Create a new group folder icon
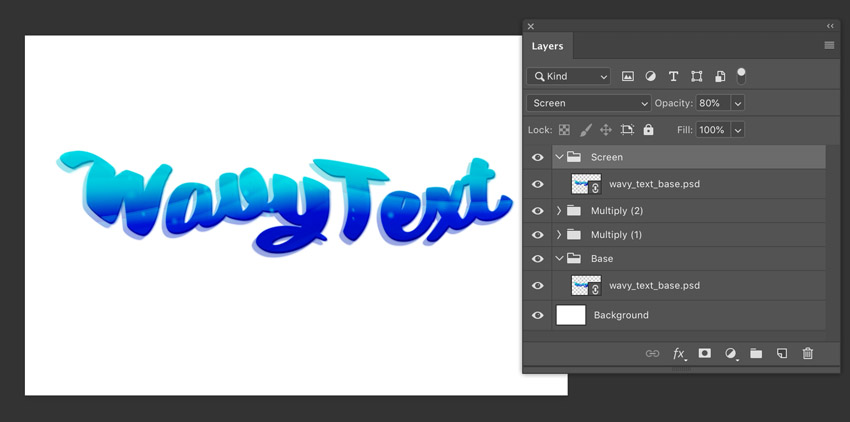The width and height of the screenshot is (850, 422). pyautogui.click(x=756, y=354)
